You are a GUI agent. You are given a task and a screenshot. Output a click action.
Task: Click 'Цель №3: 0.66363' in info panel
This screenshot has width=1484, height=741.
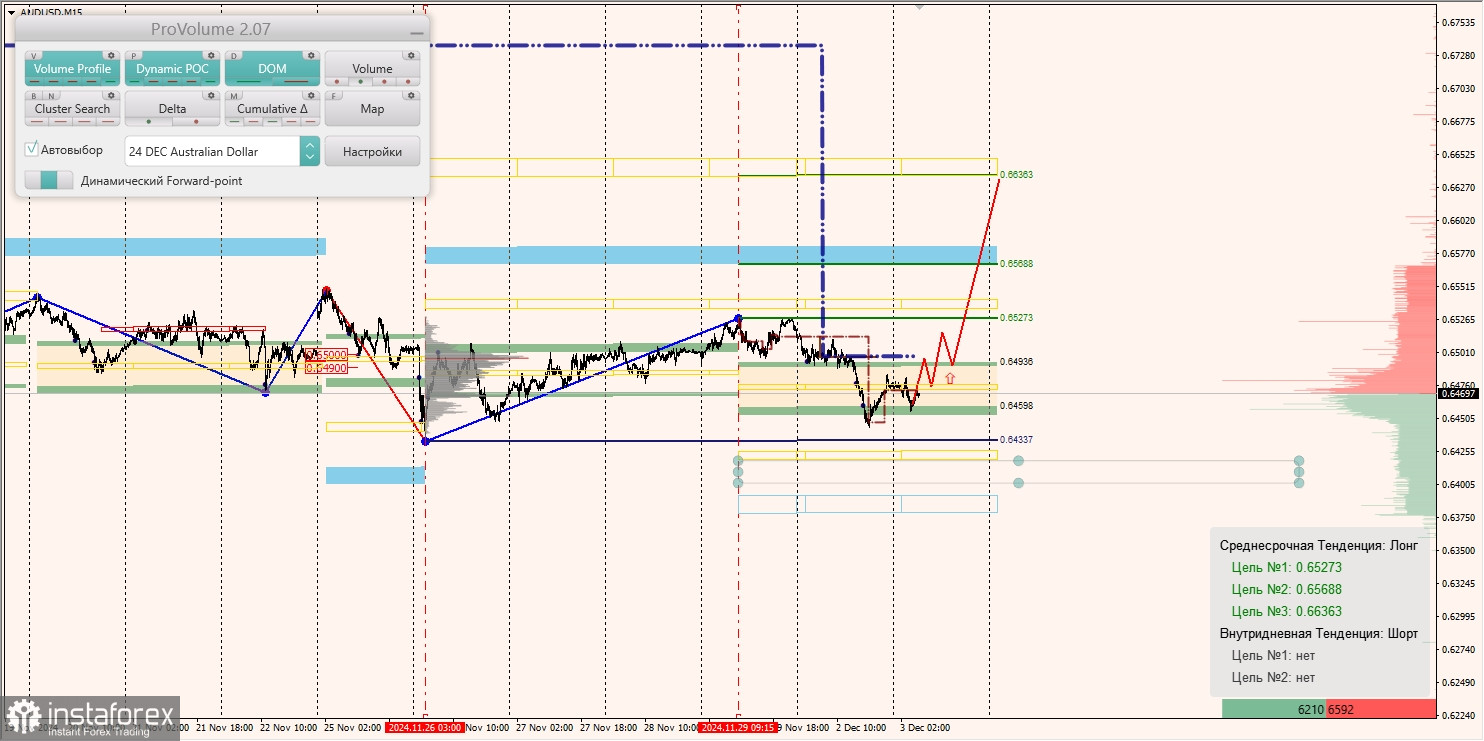(1286, 611)
